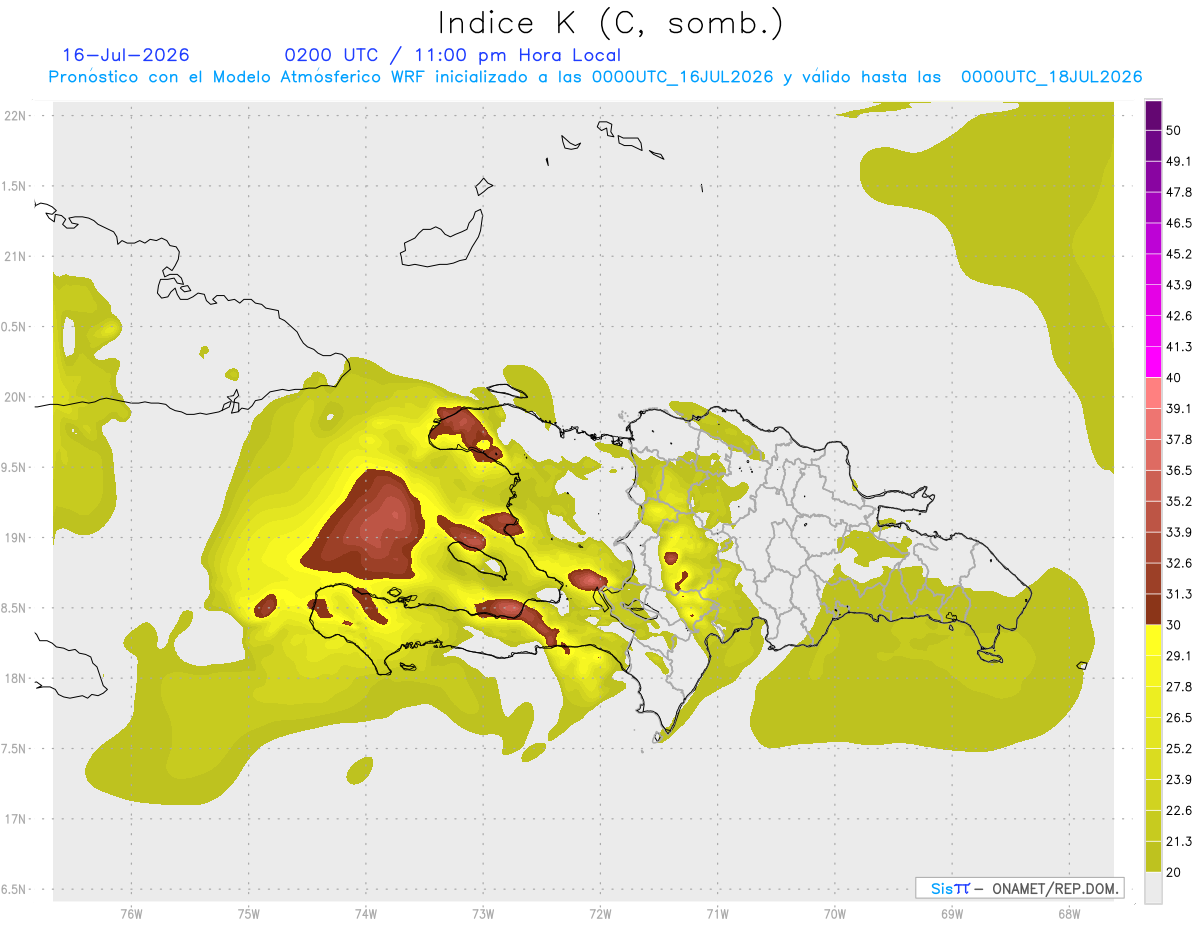Click the latitude label '0.5N'
The image size is (1200, 927).
point(15,327)
